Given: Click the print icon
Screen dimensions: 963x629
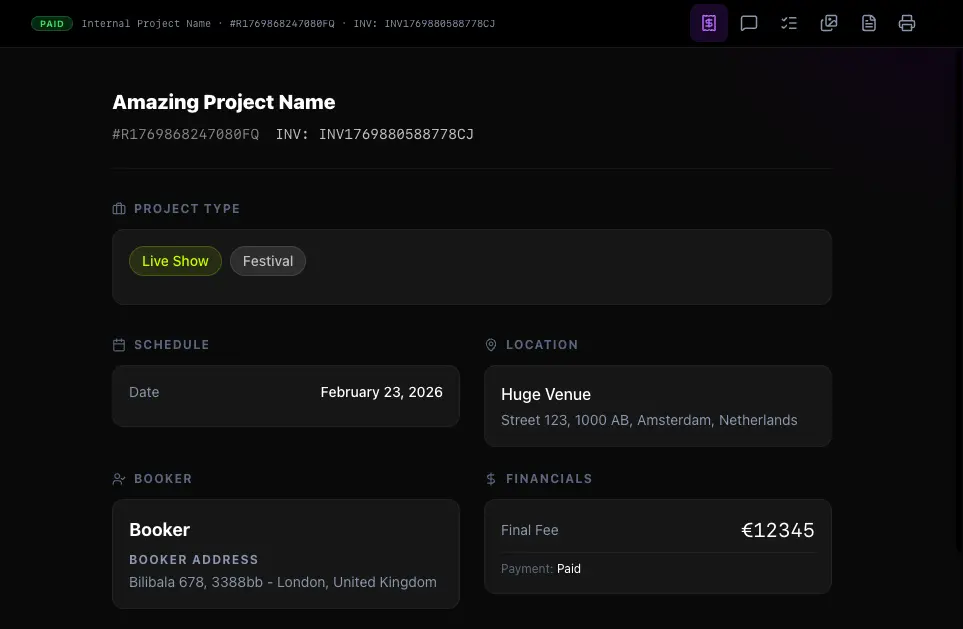Looking at the screenshot, I should [906, 23].
